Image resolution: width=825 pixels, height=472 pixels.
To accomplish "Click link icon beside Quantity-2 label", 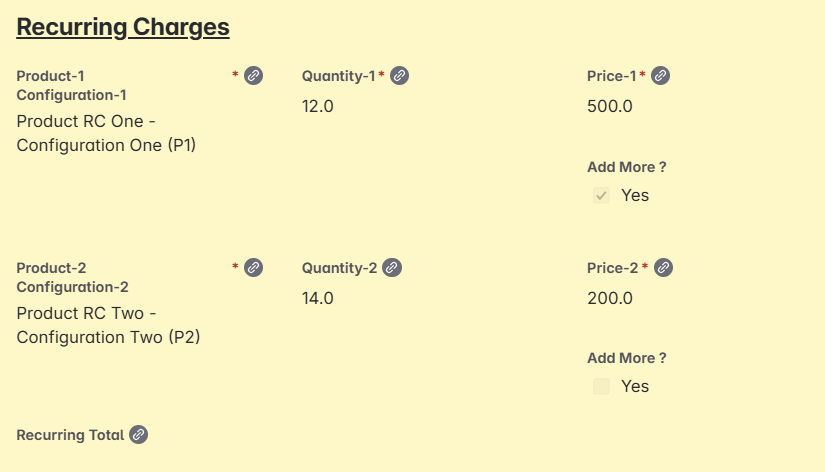I will pyautogui.click(x=392, y=268).
